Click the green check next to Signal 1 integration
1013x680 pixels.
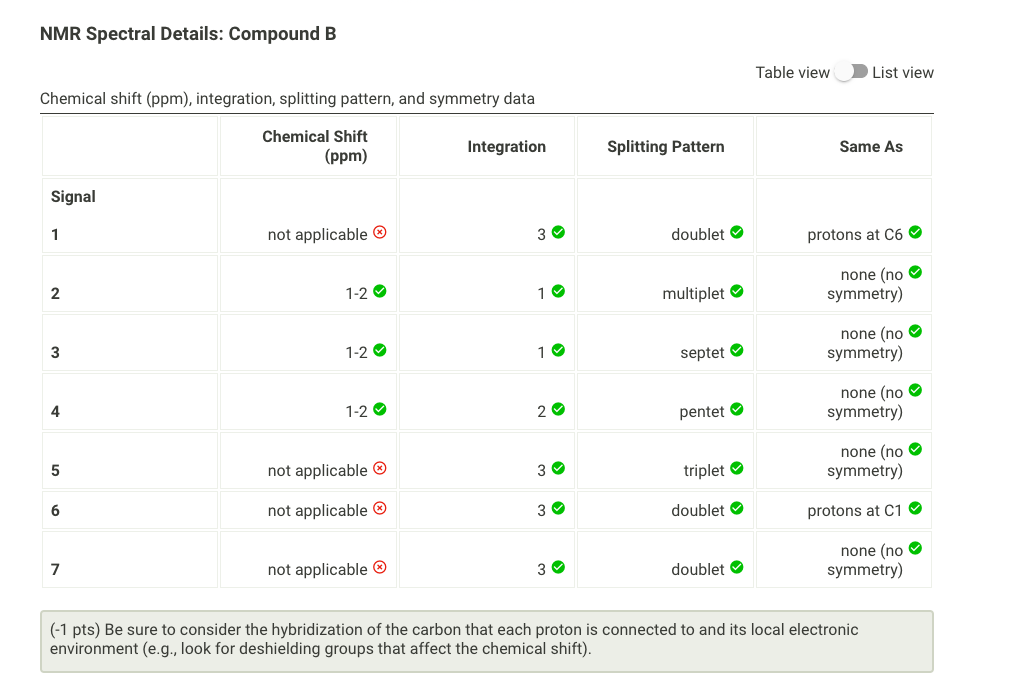559,232
